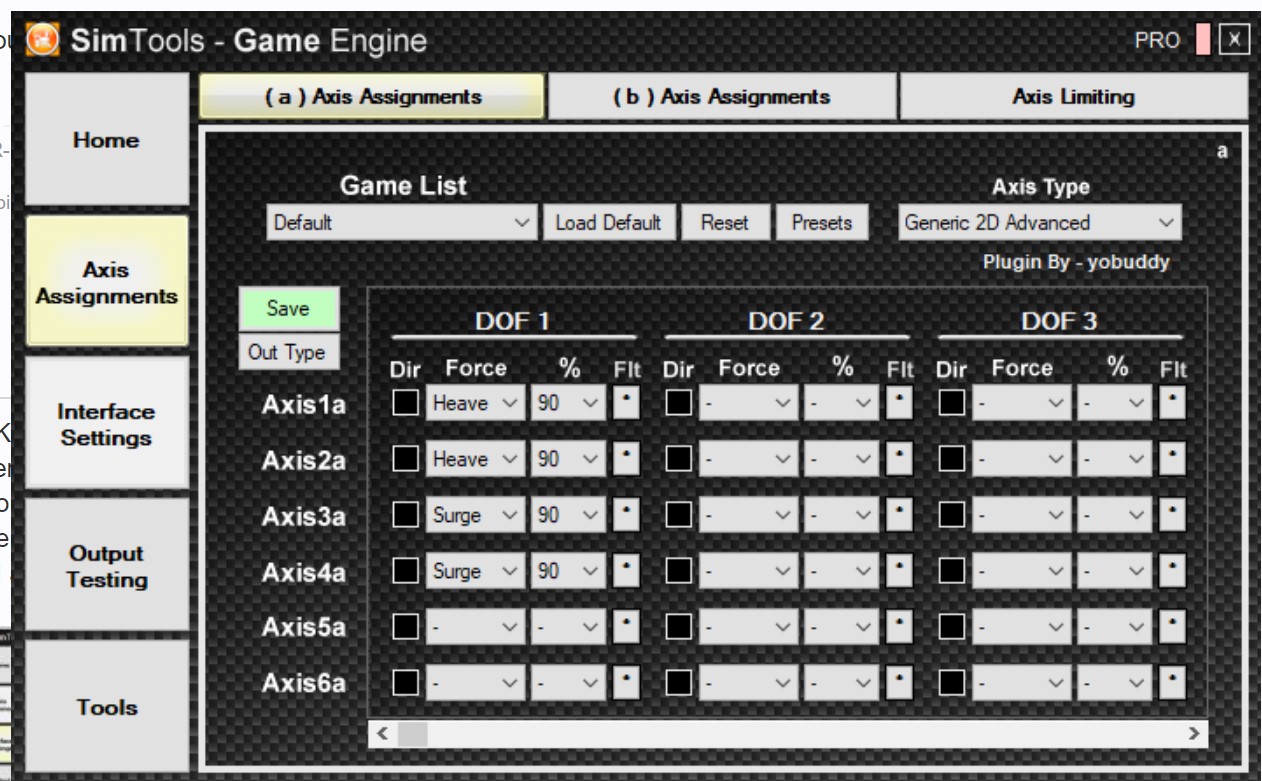Click Axis5a DOF 1 Flt filter button

(627, 627)
